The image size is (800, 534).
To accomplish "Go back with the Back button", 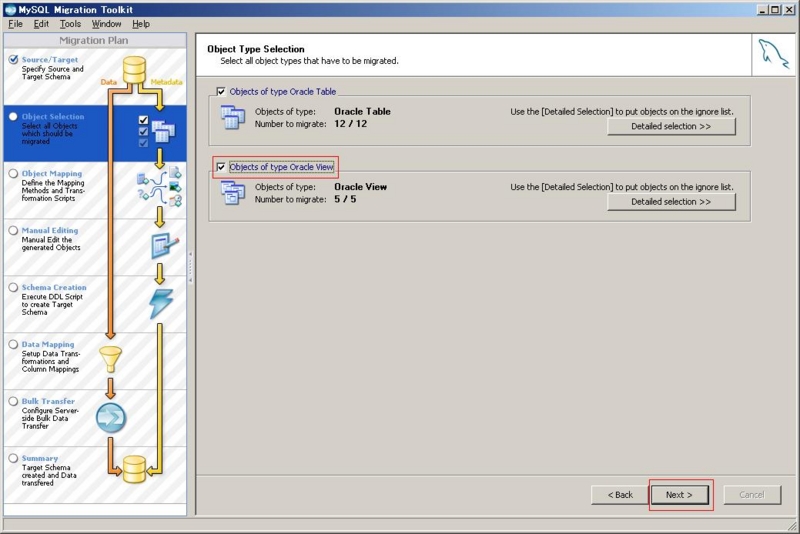I will click(x=620, y=495).
